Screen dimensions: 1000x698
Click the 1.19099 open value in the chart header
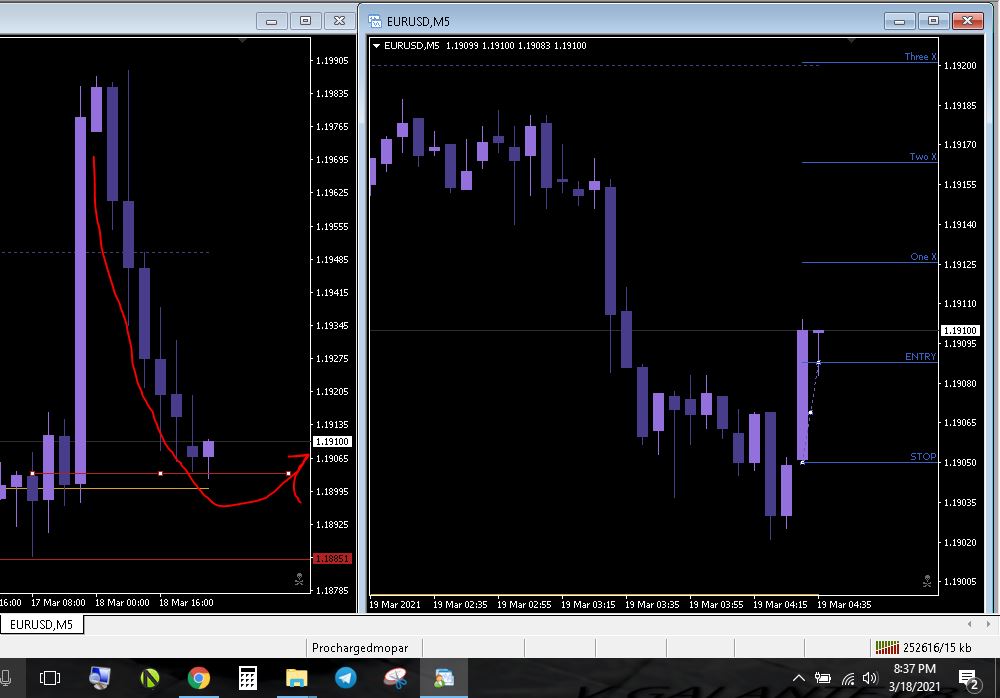(x=462, y=46)
